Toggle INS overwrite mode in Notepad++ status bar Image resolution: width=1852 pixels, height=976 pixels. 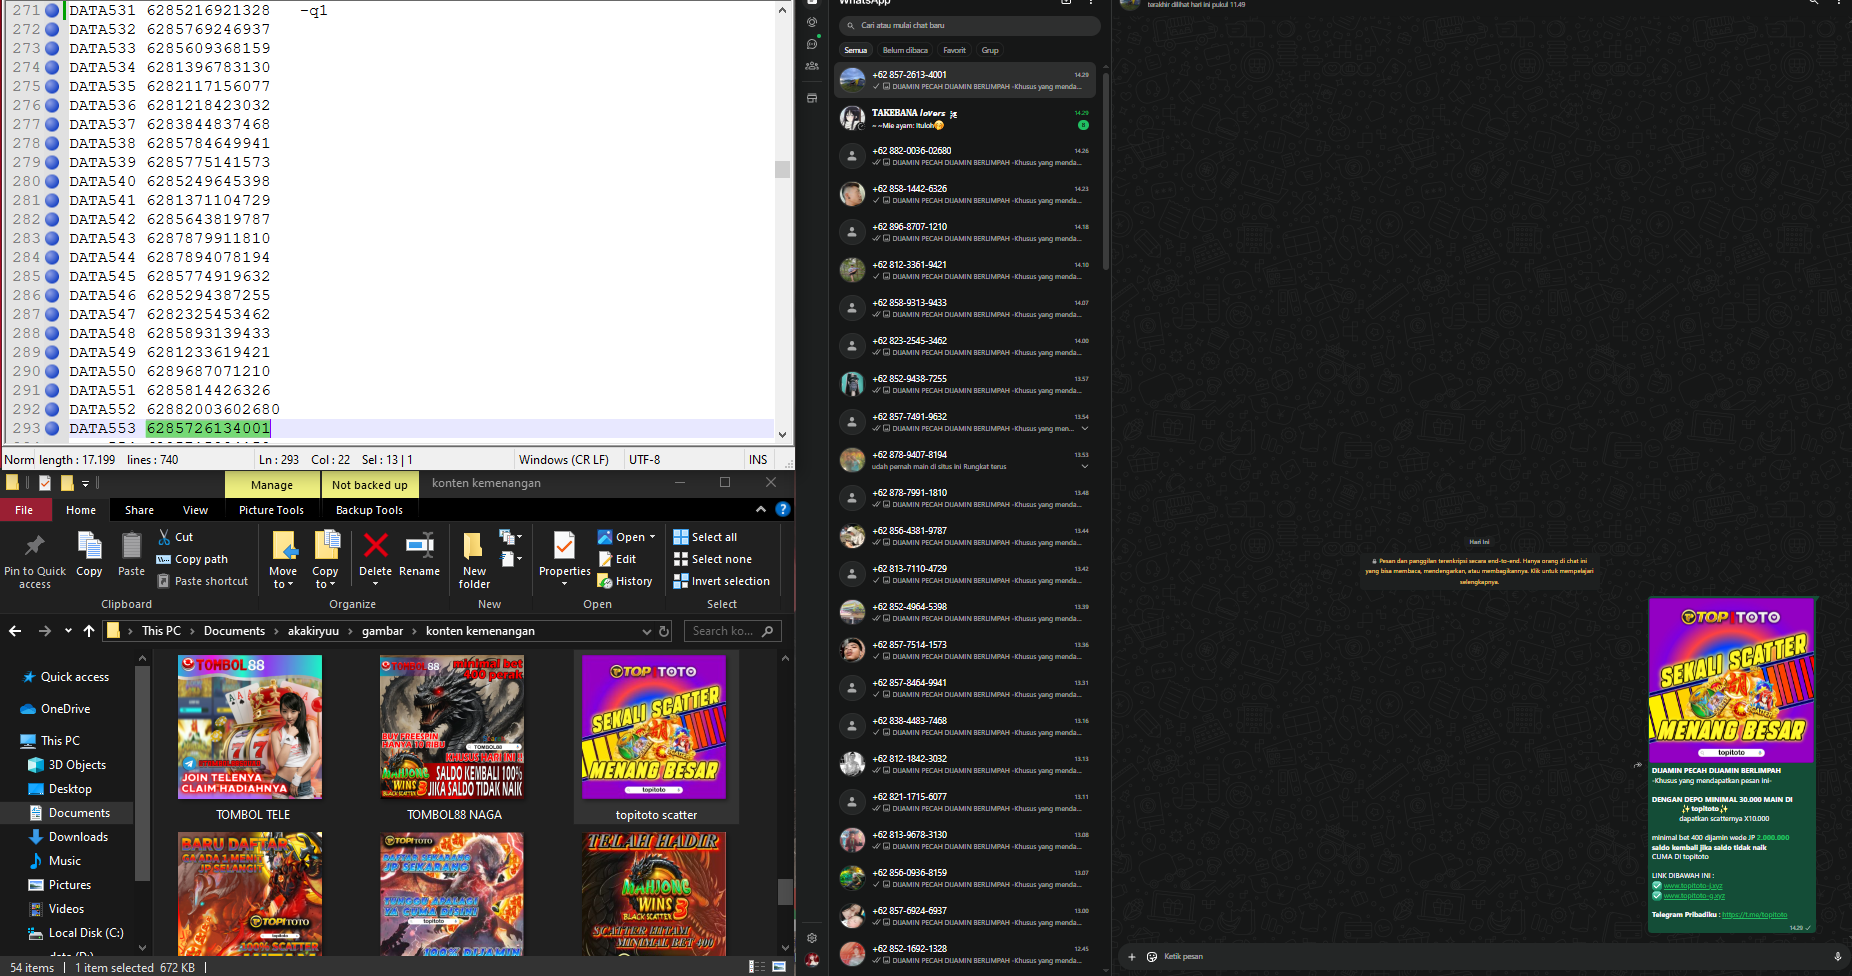click(x=758, y=460)
